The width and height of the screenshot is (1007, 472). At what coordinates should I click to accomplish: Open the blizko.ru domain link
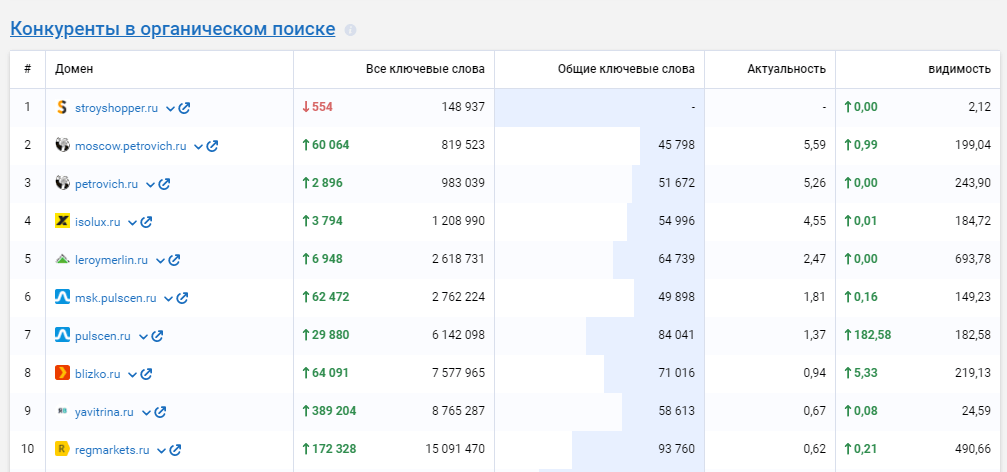[98, 373]
